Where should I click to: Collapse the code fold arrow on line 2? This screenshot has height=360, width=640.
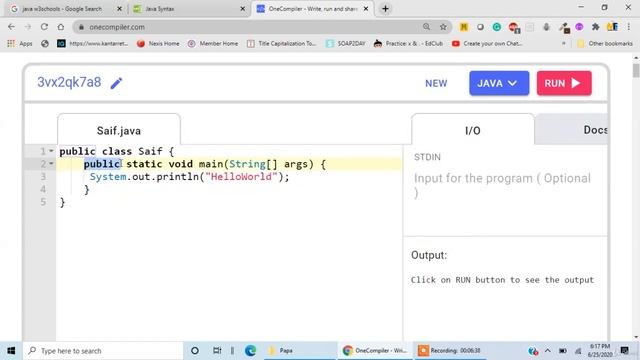tap(51, 164)
